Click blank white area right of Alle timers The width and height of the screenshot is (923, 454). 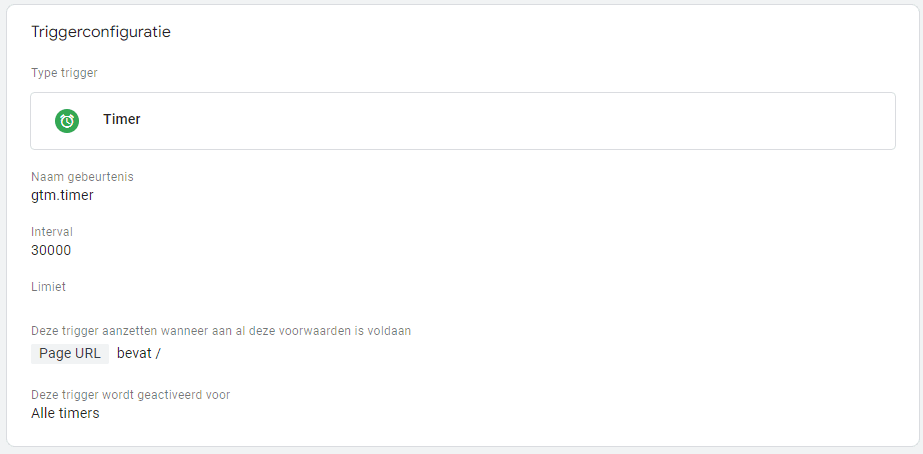click(x=500, y=413)
